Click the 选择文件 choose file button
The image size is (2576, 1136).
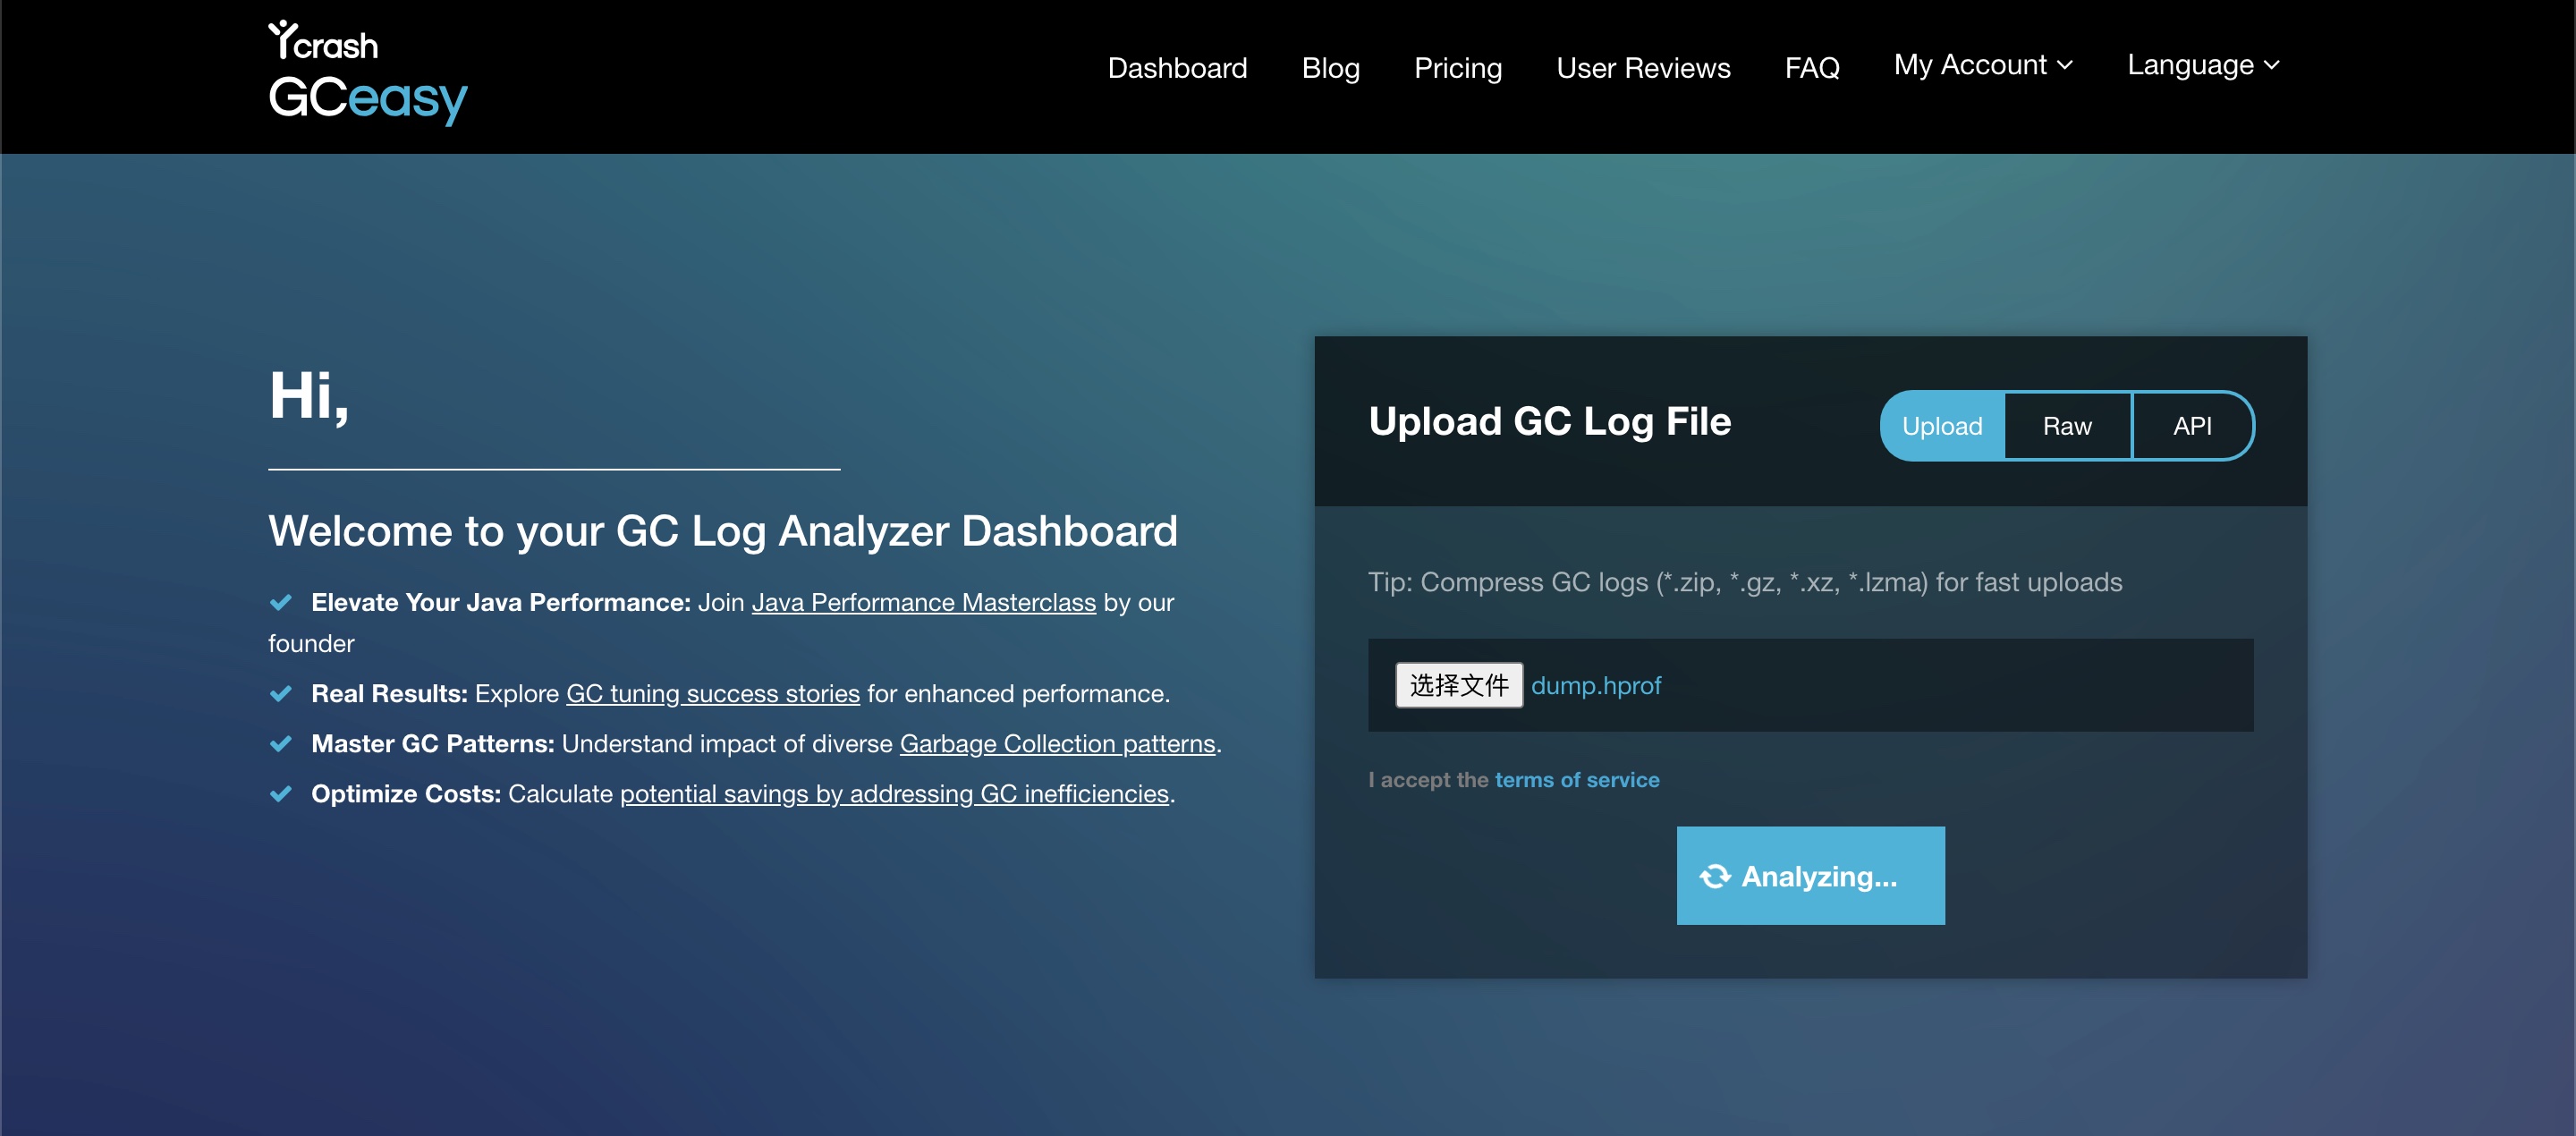pos(1458,685)
